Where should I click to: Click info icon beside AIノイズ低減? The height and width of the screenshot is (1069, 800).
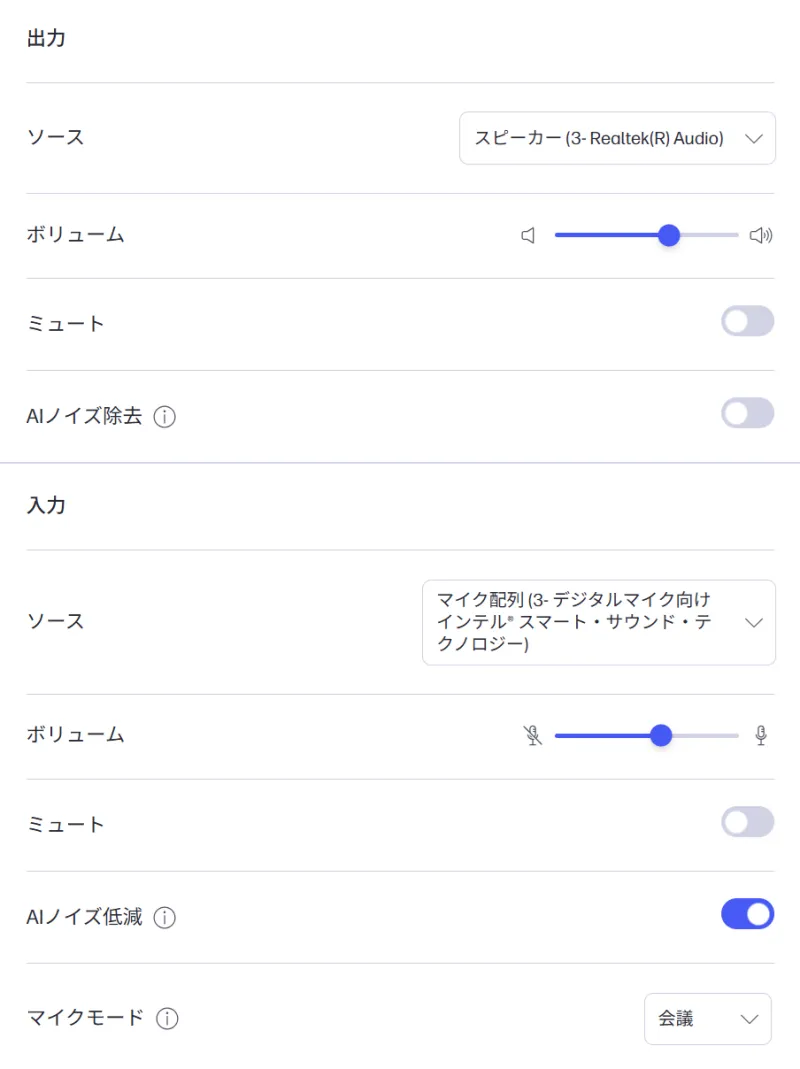[165, 917]
